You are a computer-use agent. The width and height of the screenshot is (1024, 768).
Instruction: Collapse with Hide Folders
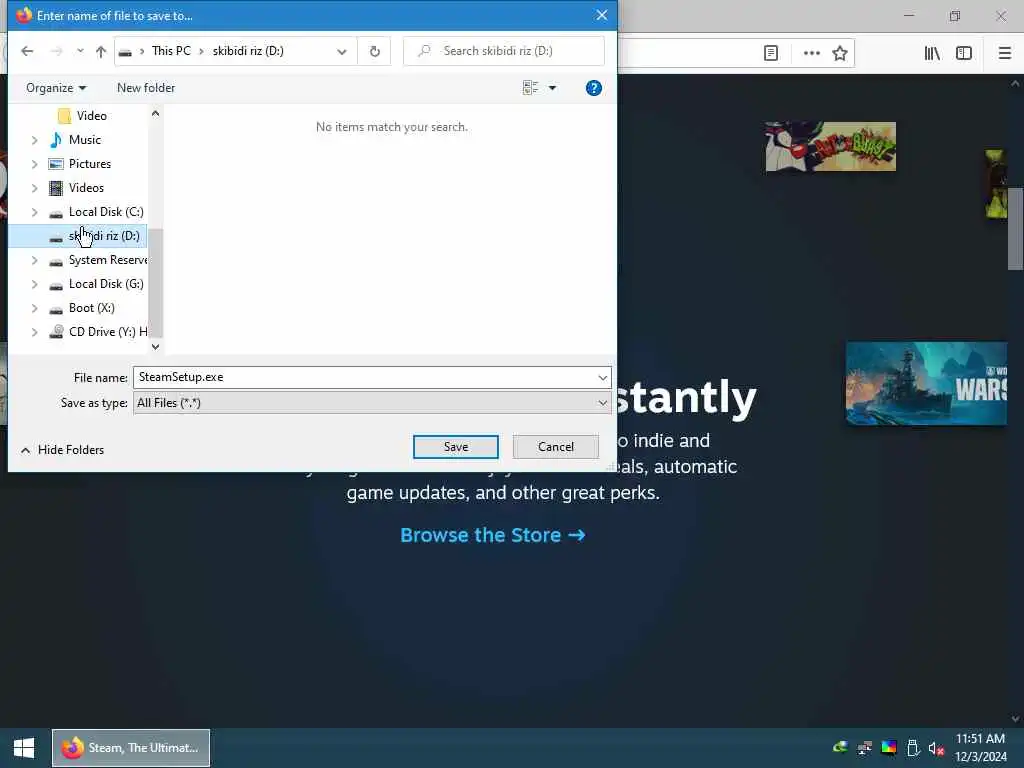point(63,450)
